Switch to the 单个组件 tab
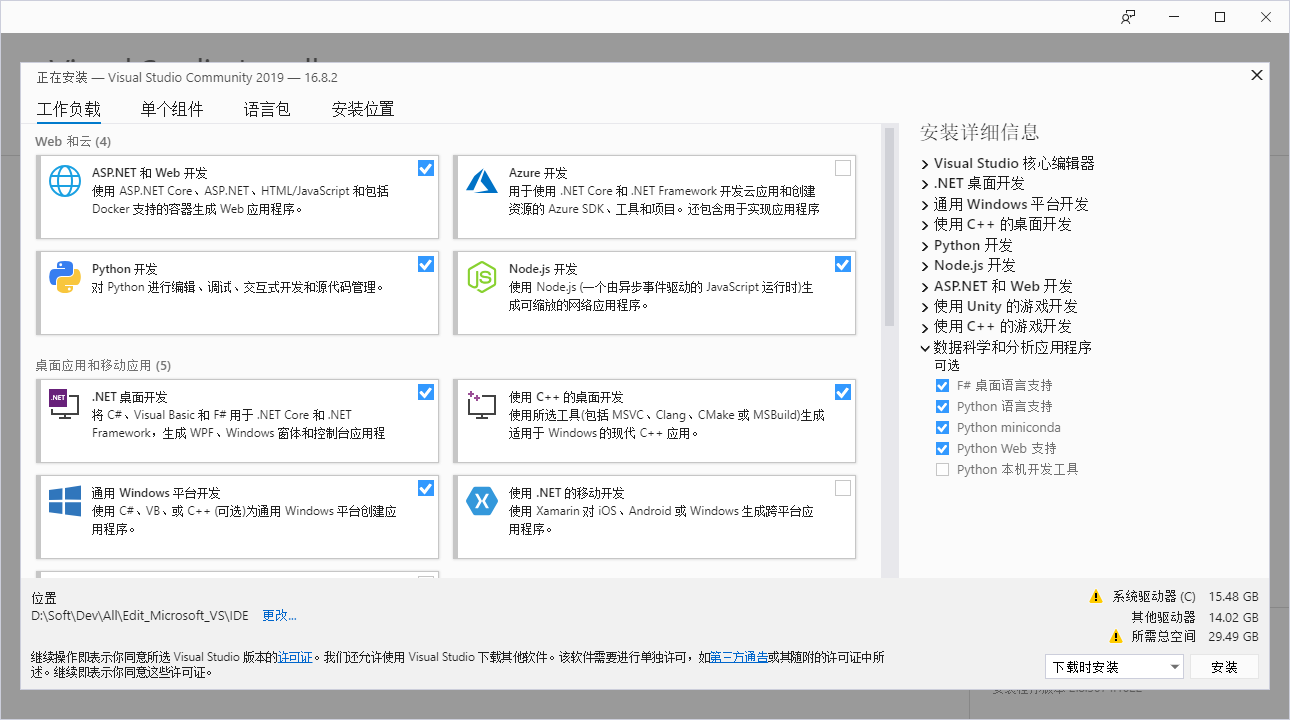The height and width of the screenshot is (720, 1290). click(x=171, y=109)
